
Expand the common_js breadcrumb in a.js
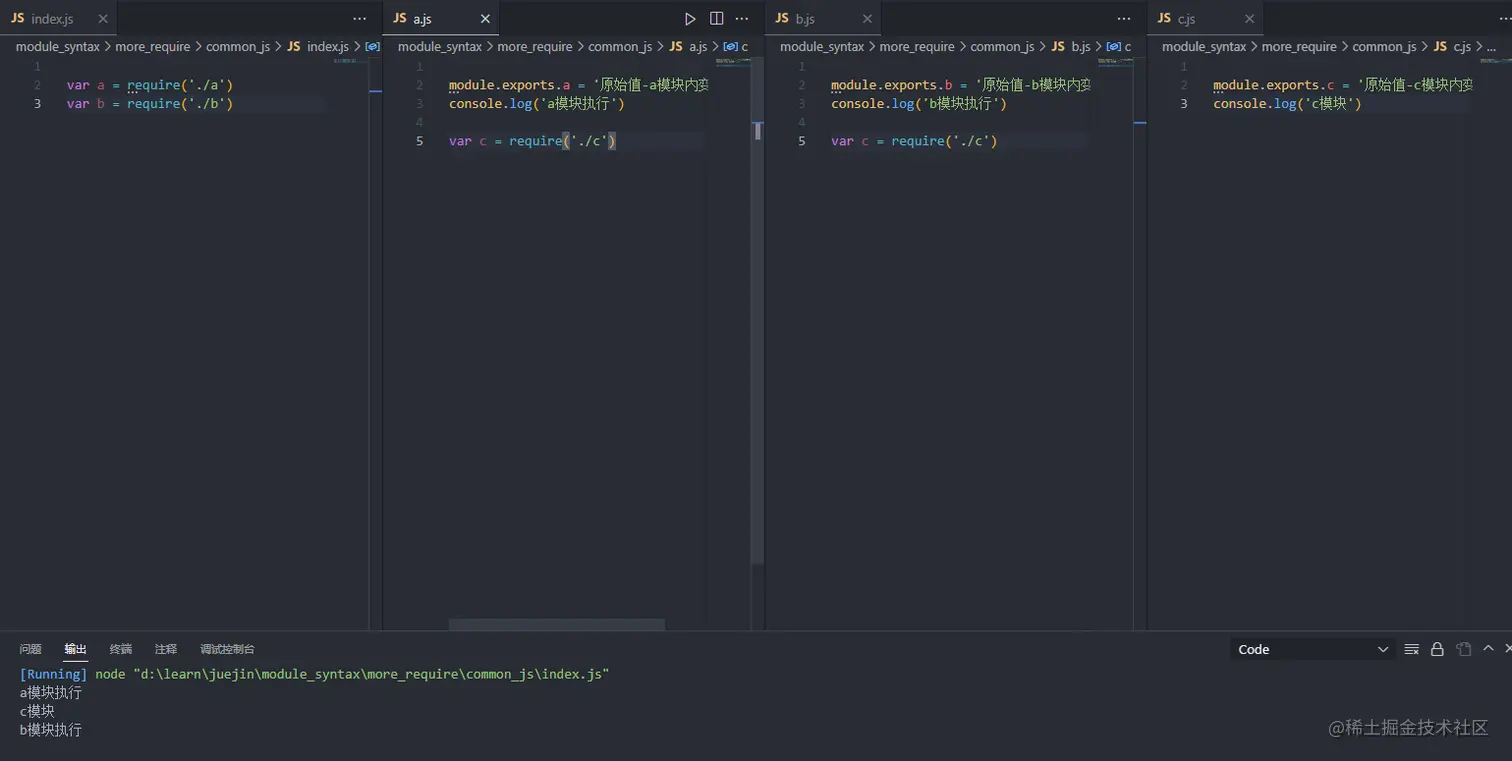pyautogui.click(x=620, y=47)
